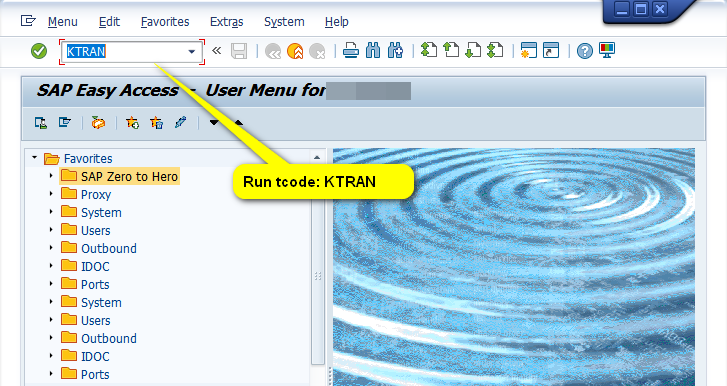This screenshot has height=386, width=727.
Task: Open the Help question mark icon
Action: [585, 51]
